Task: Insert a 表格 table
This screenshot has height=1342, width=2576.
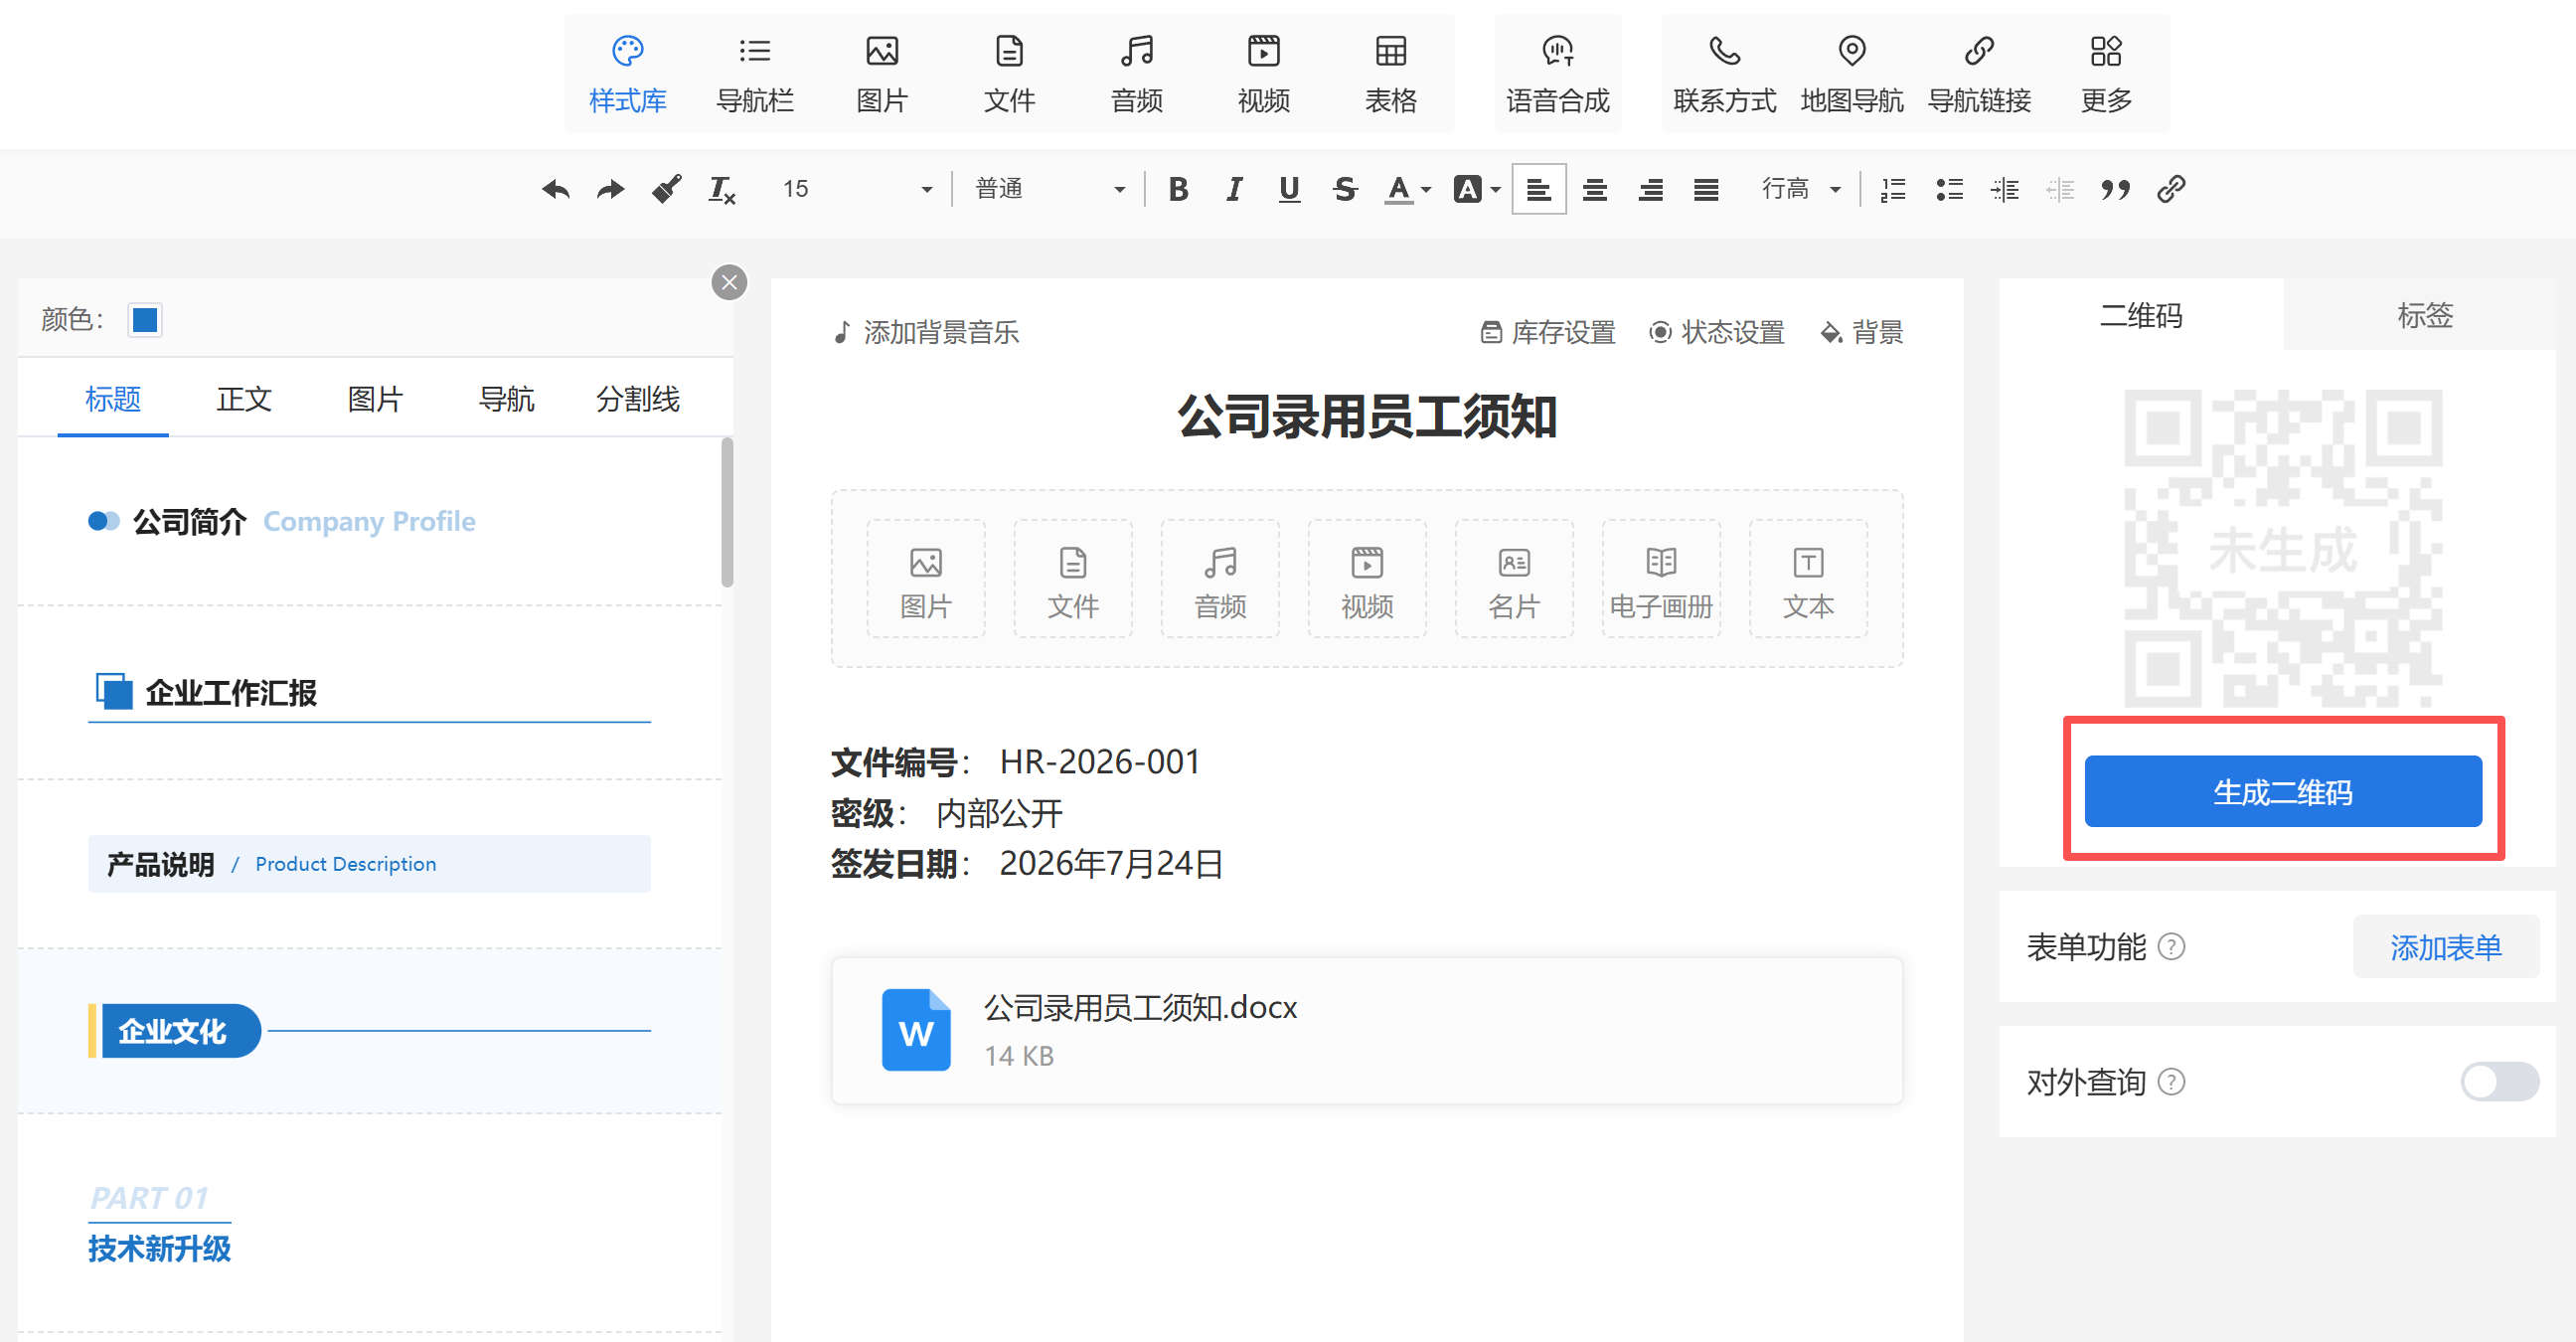Action: (x=1391, y=75)
